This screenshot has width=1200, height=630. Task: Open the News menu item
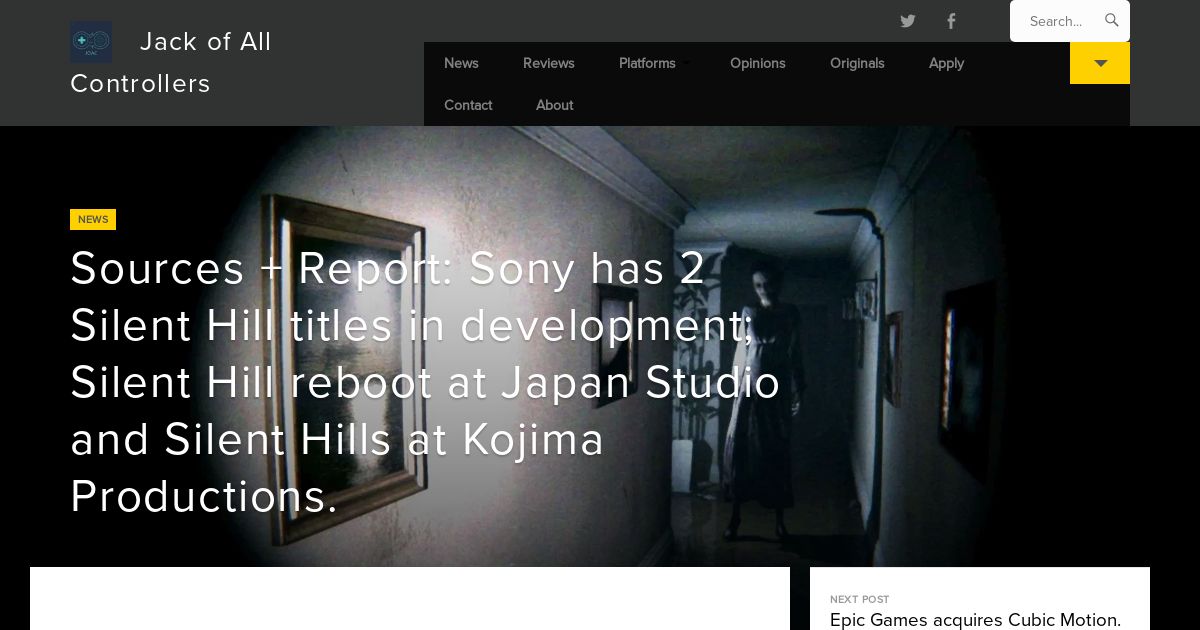click(461, 63)
